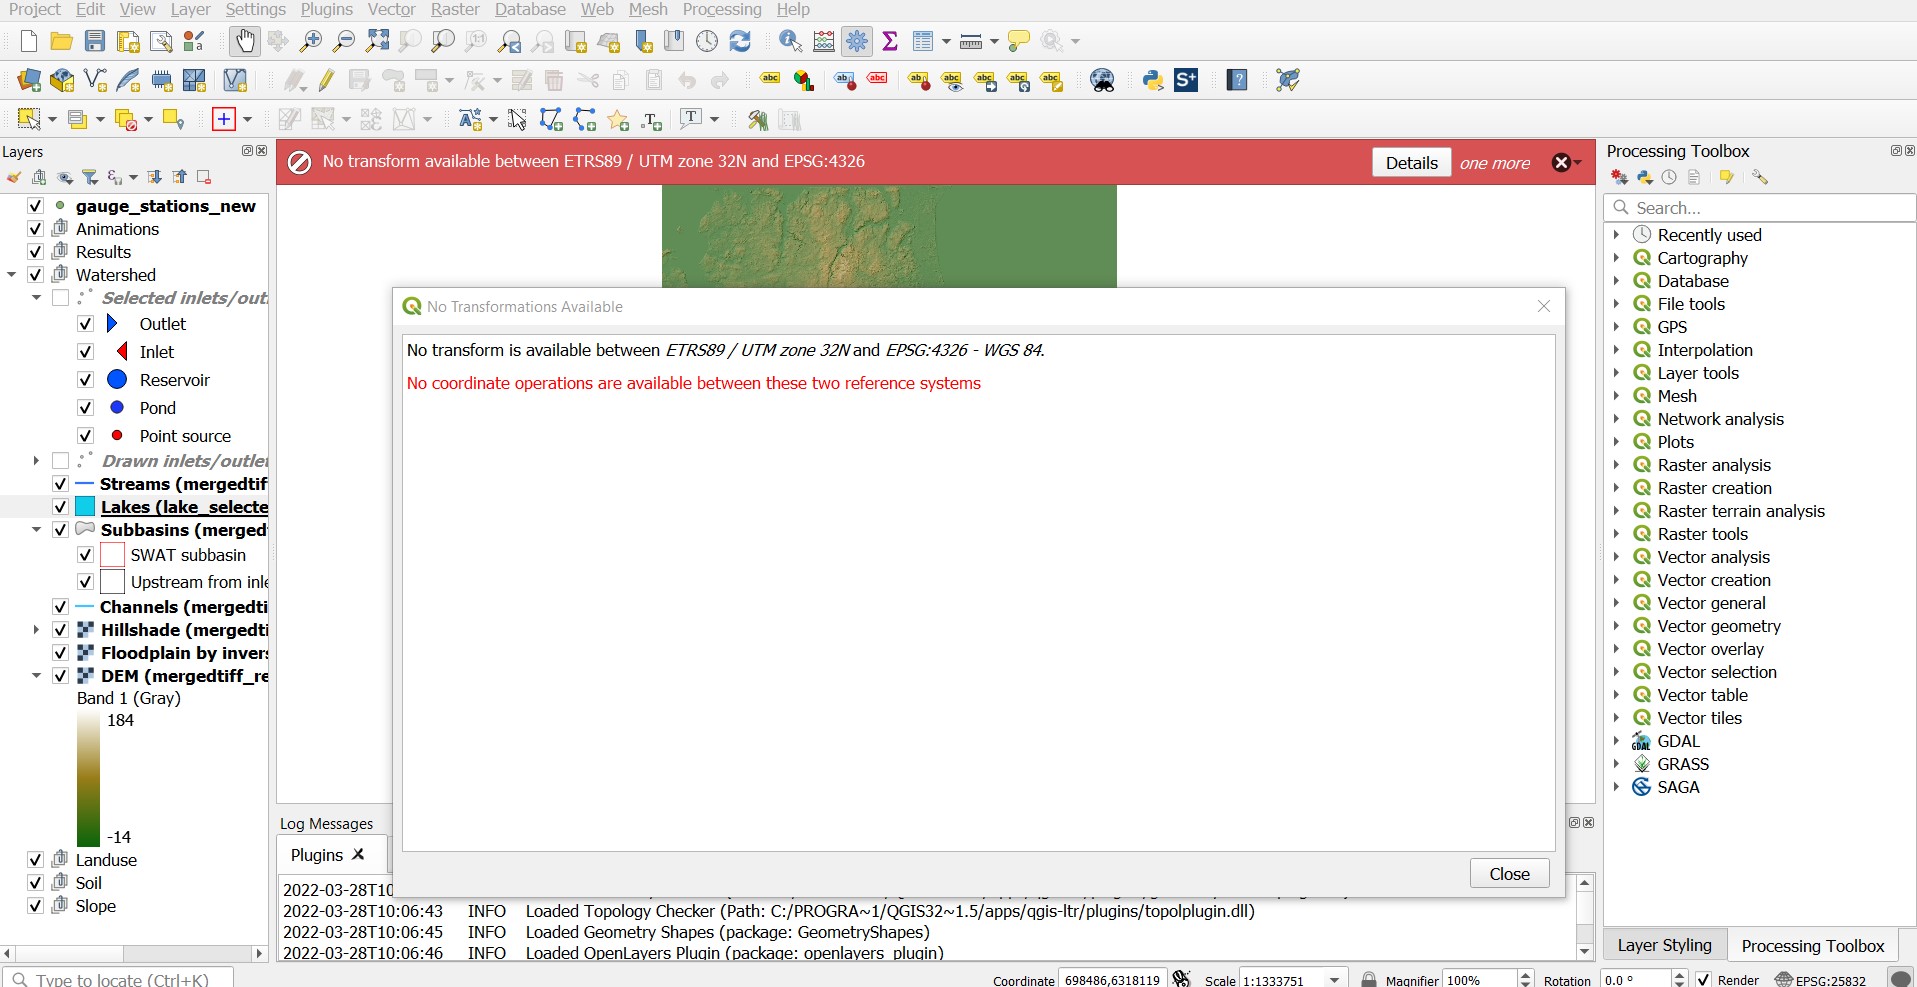The width and height of the screenshot is (1917, 987).
Task: Hide the Landuse layer
Action: (x=33, y=860)
